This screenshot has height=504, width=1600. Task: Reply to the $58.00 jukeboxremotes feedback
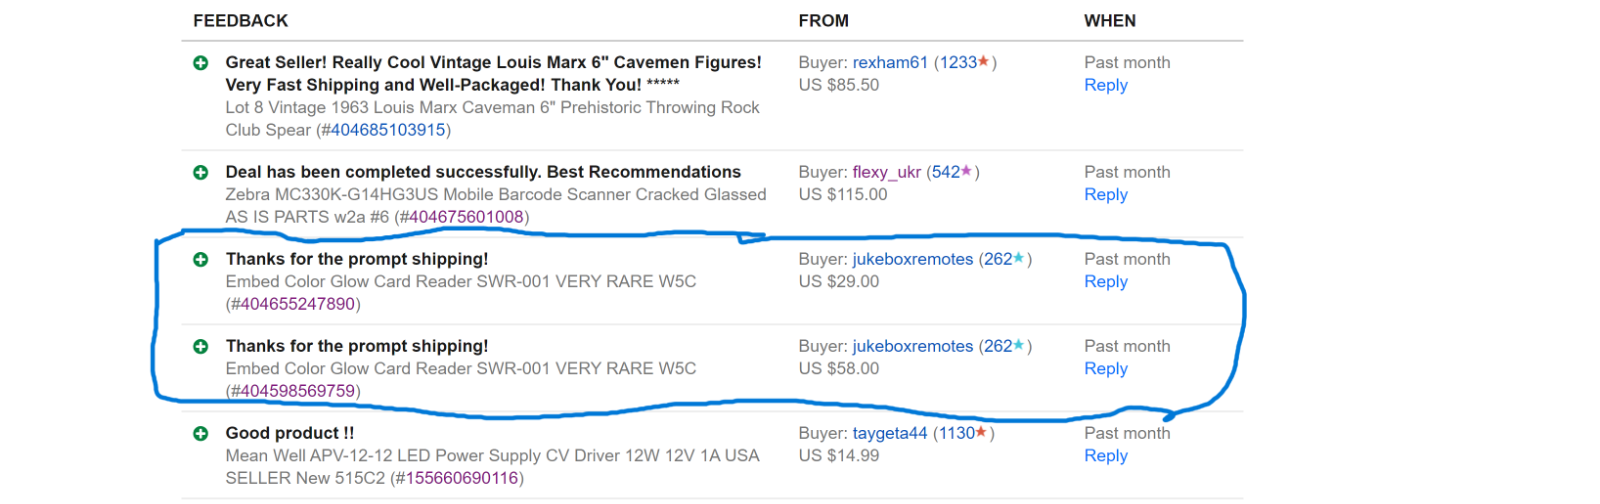[1105, 369]
